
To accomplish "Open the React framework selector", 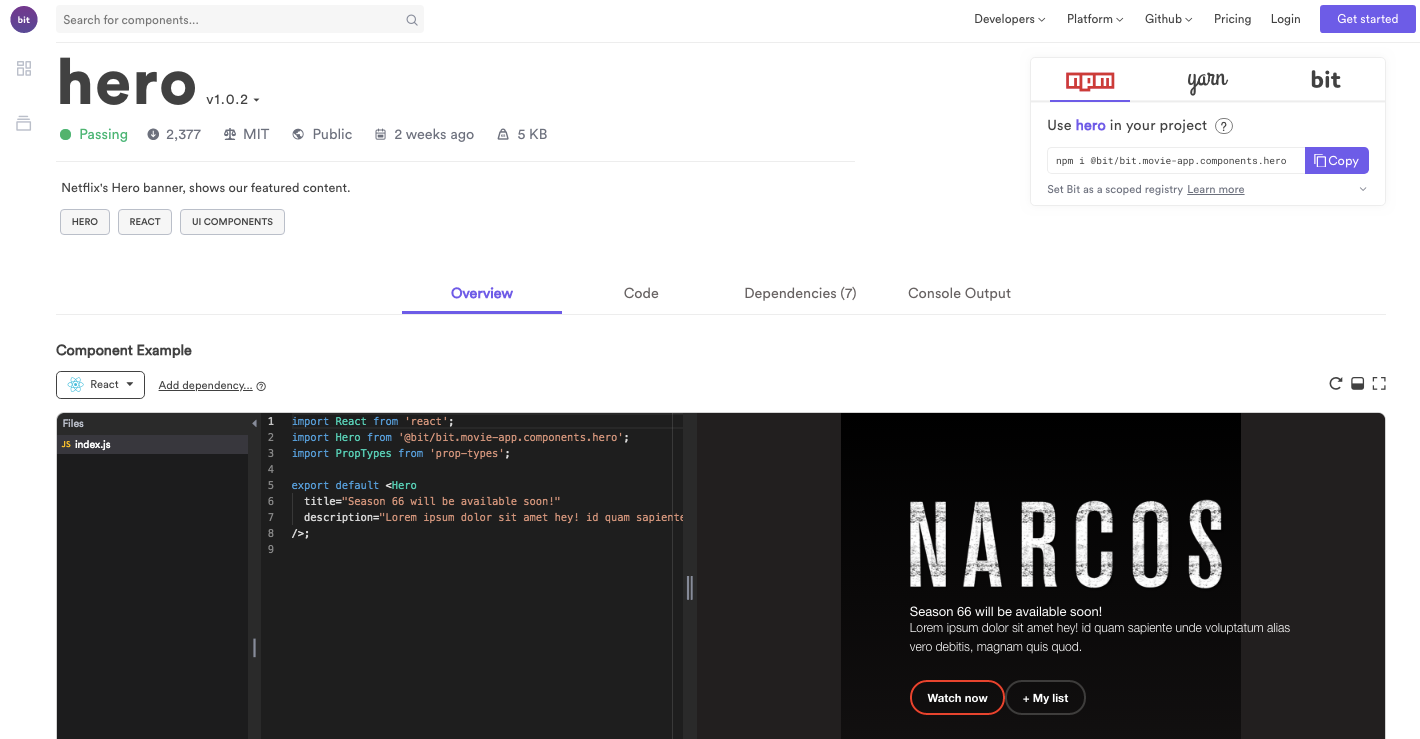I will pos(100,384).
